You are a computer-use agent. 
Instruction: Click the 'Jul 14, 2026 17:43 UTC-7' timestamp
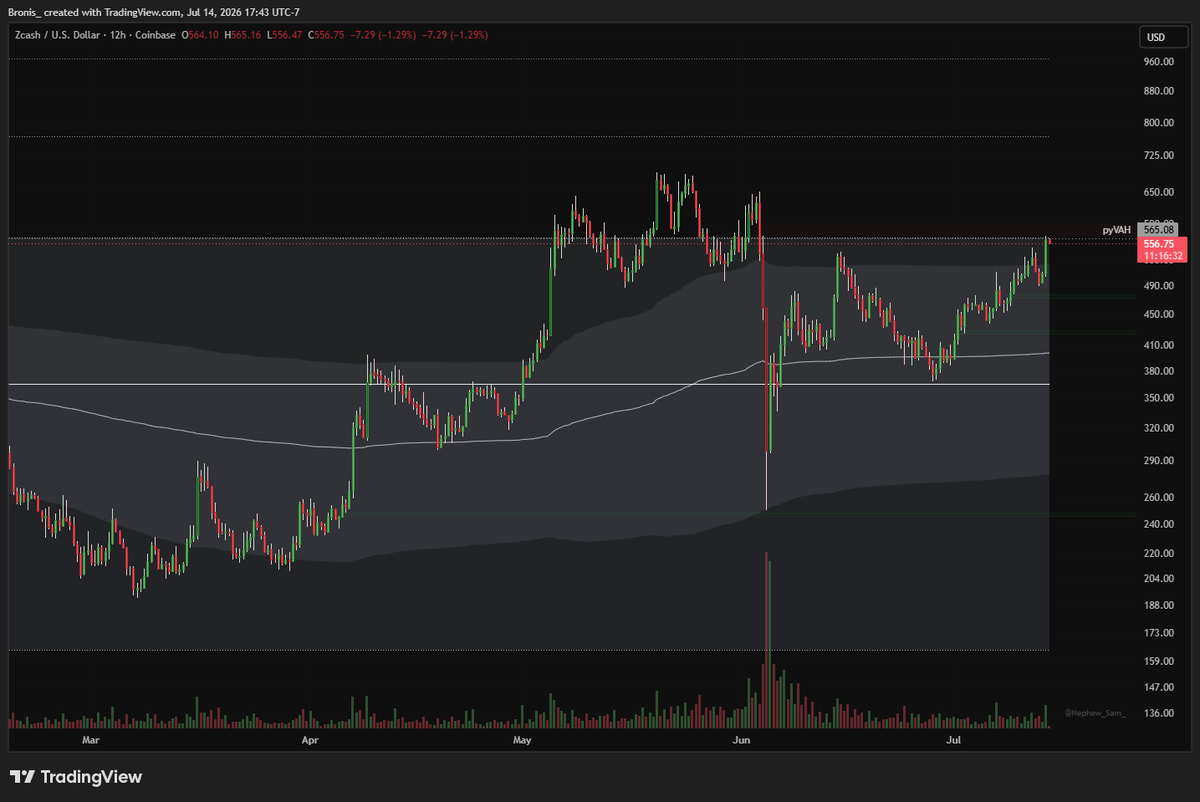pyautogui.click(x=241, y=11)
